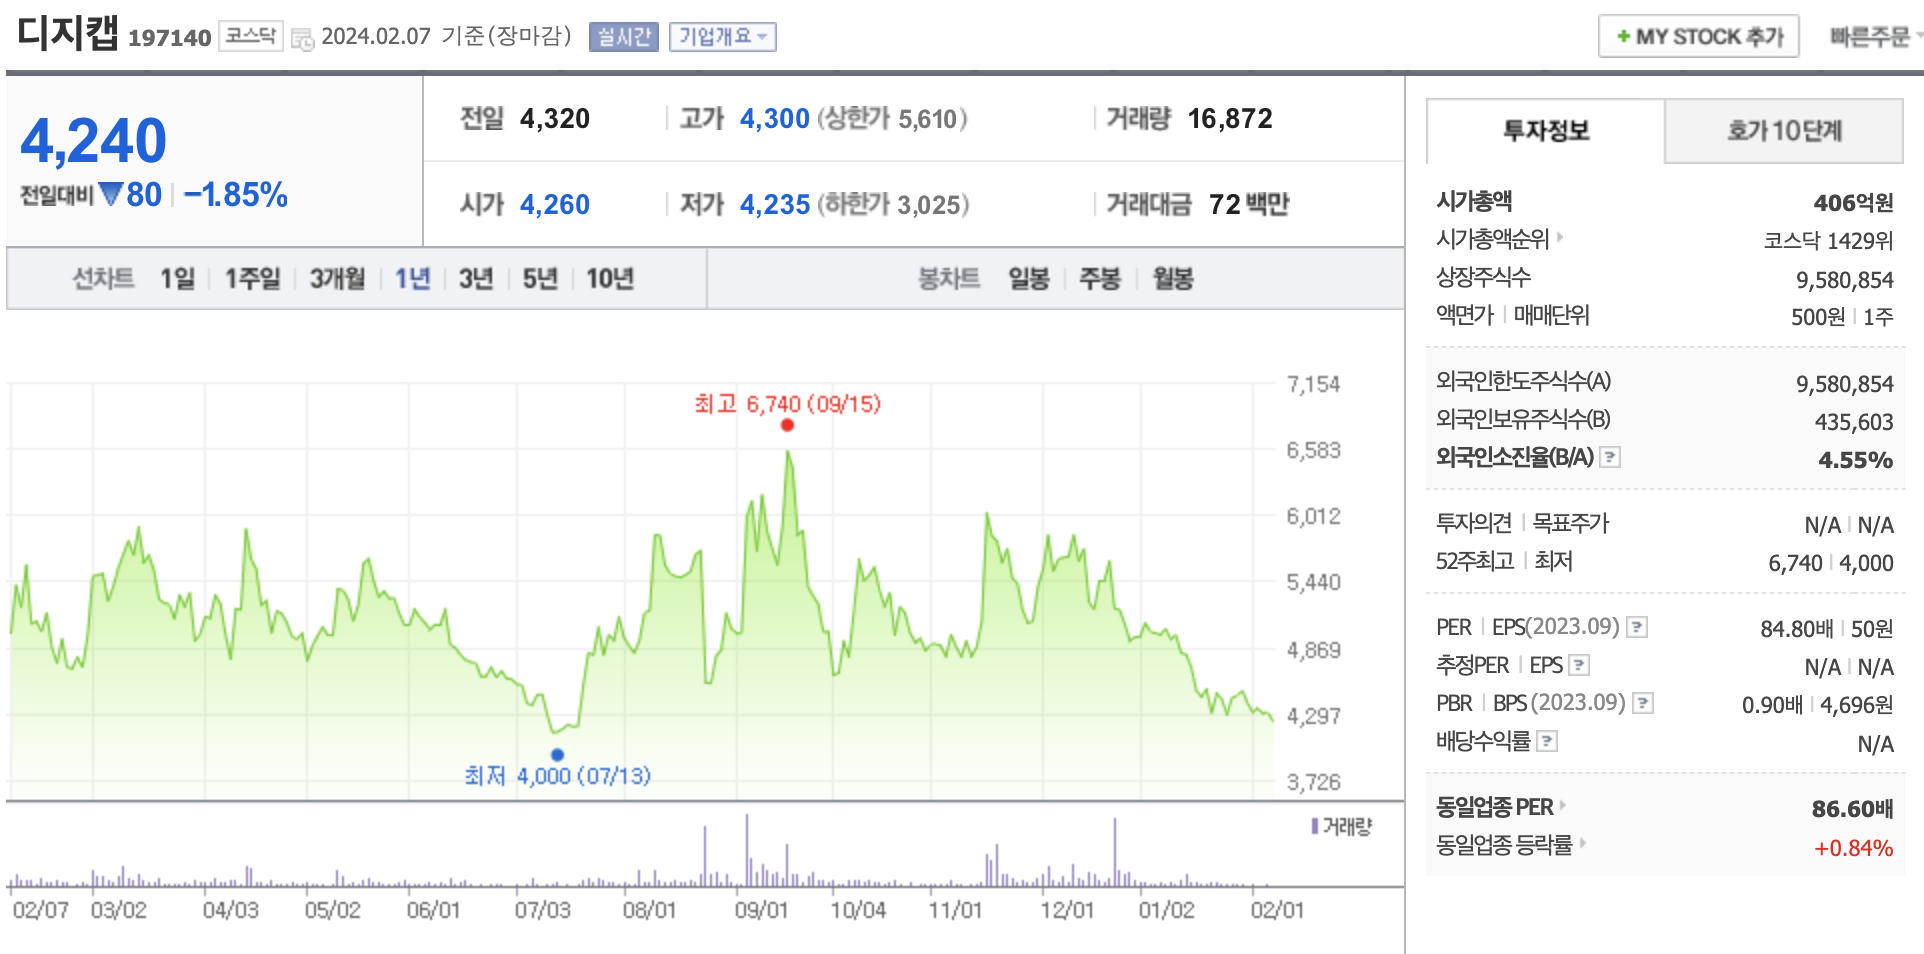Select the 10년 line chart period
The height and width of the screenshot is (954, 1924).
[610, 278]
